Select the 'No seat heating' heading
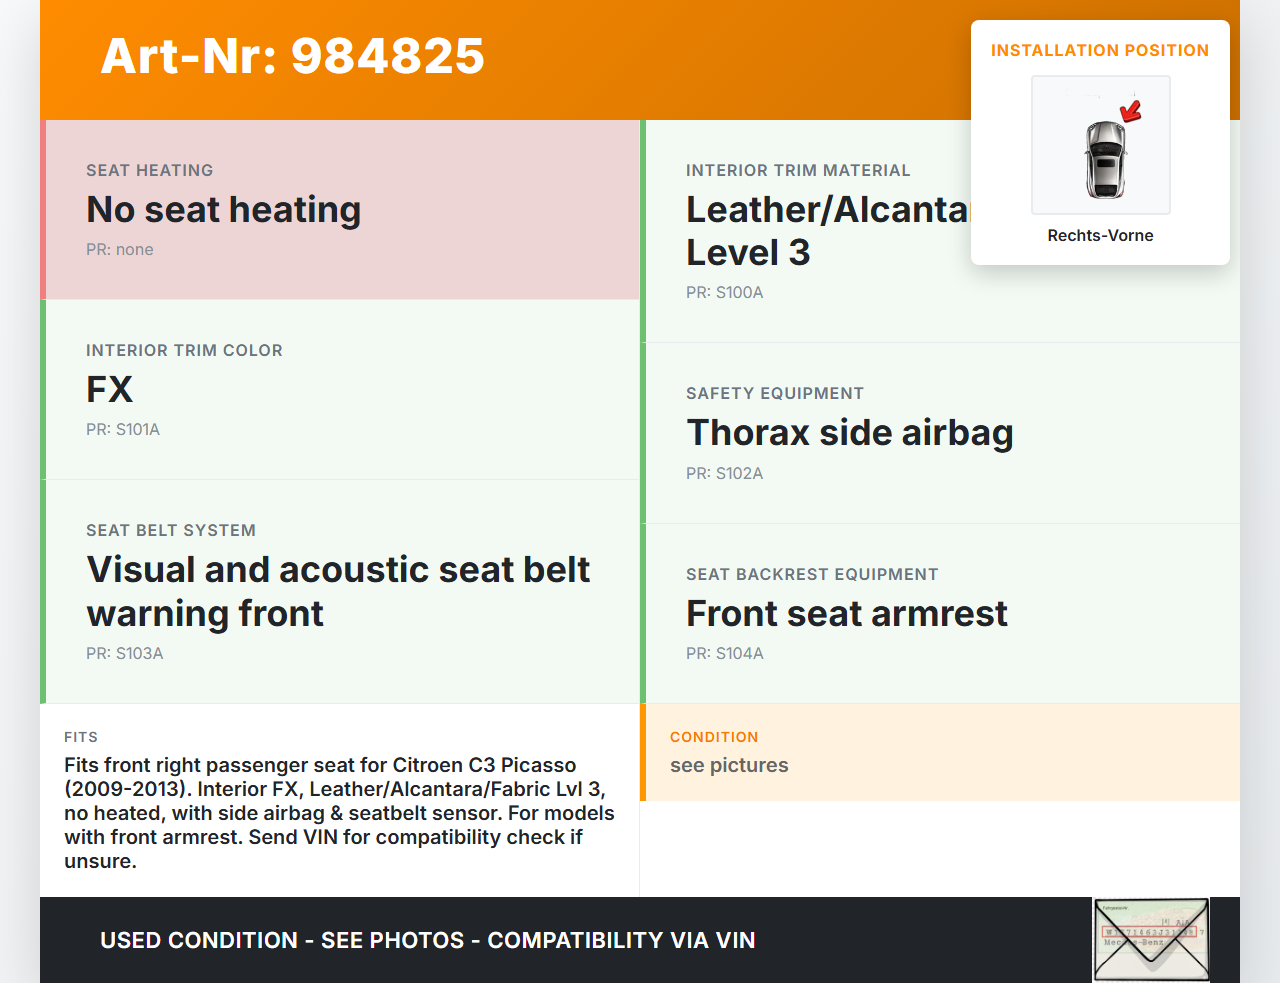Image resolution: width=1280 pixels, height=983 pixels. 223,210
